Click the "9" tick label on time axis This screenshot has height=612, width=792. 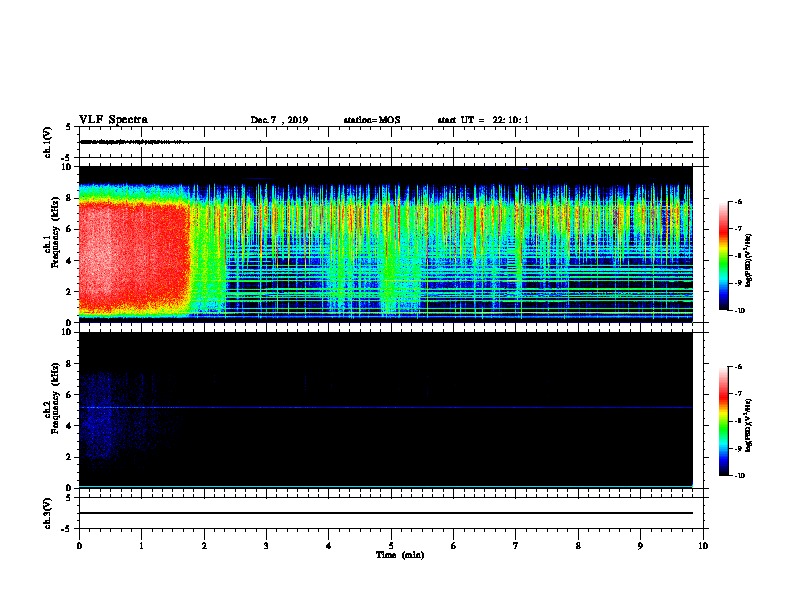[640, 546]
